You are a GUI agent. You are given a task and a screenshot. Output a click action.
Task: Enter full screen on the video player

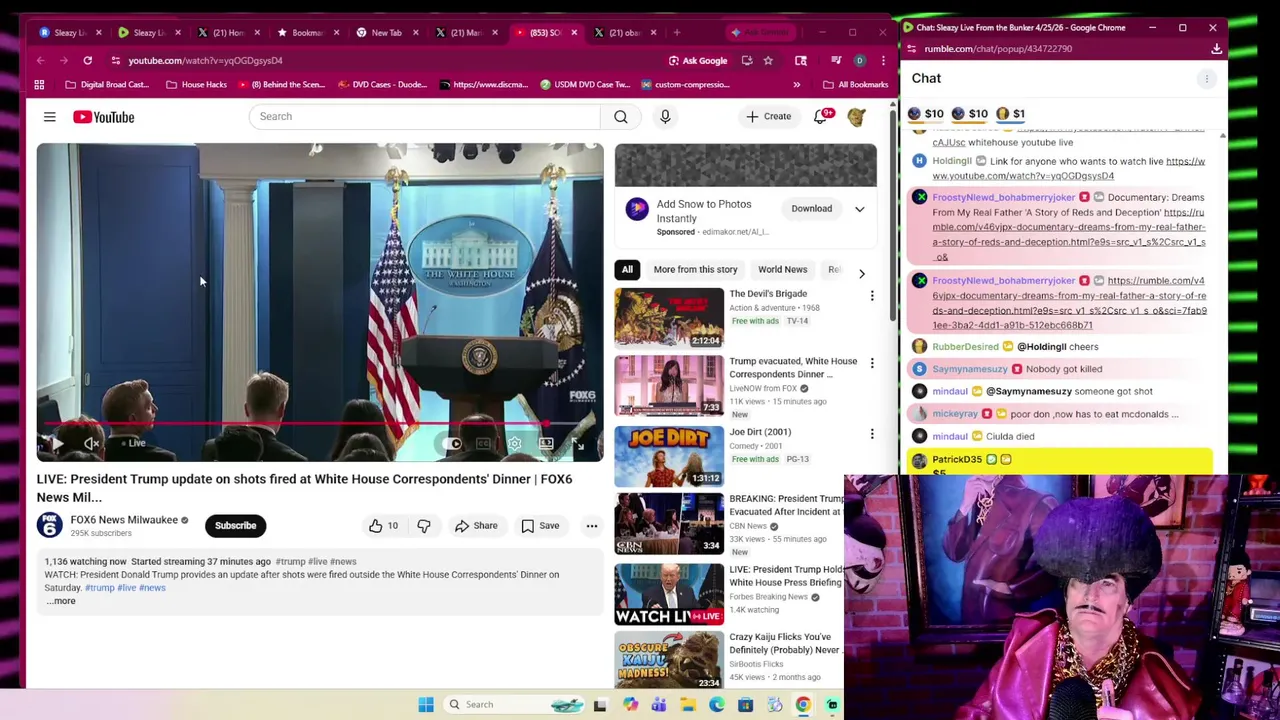(577, 443)
